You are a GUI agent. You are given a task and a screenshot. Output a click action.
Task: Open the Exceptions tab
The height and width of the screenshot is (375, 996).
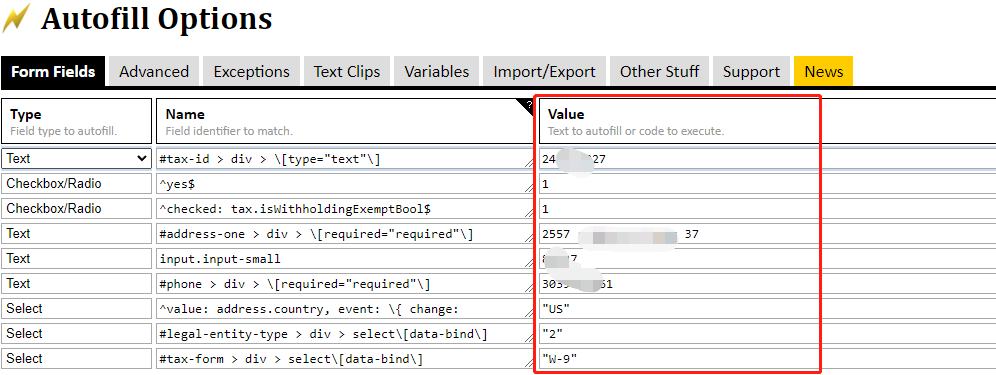pos(252,71)
